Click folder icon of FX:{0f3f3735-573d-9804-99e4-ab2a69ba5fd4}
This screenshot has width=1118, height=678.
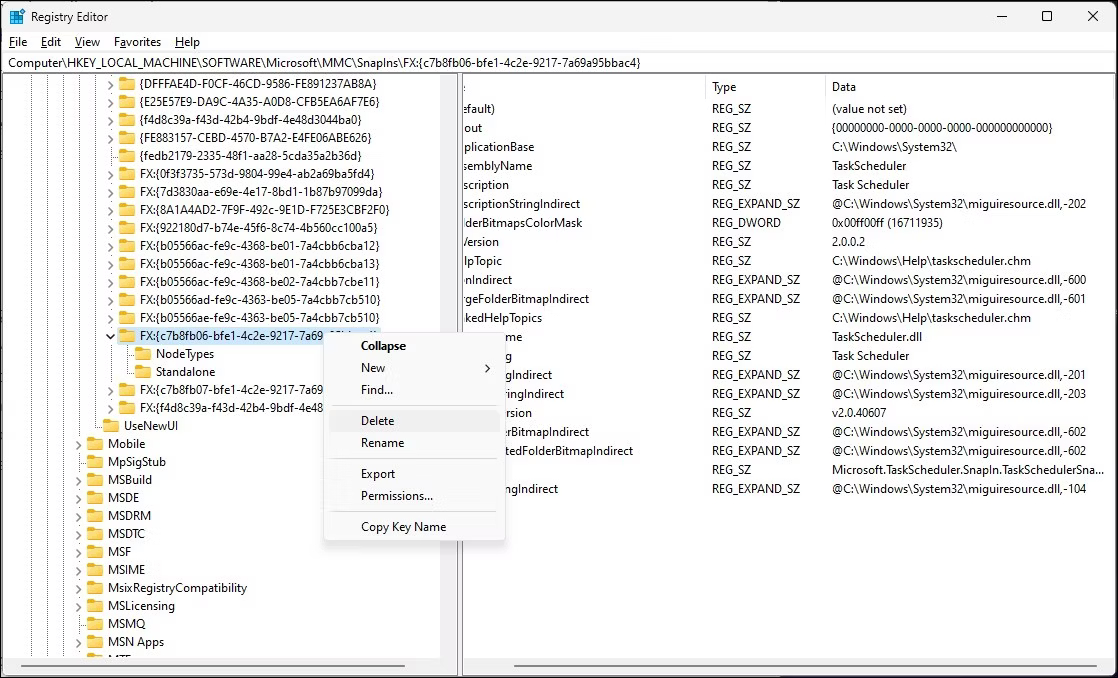point(127,174)
